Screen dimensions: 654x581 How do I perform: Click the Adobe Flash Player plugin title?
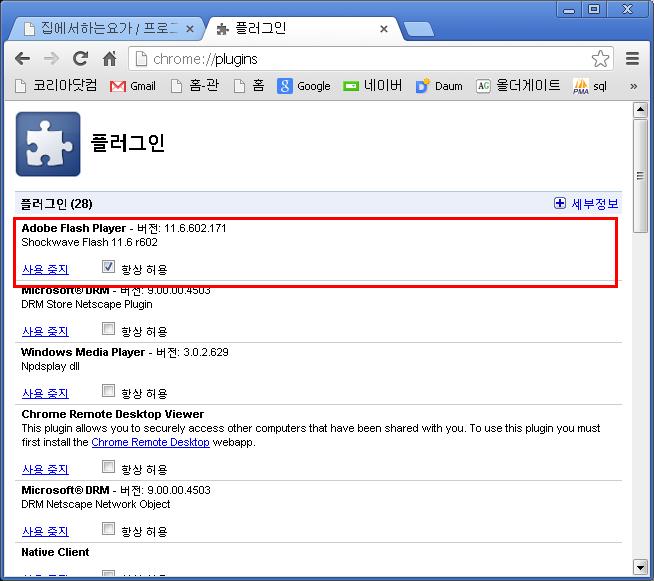click(x=73, y=228)
